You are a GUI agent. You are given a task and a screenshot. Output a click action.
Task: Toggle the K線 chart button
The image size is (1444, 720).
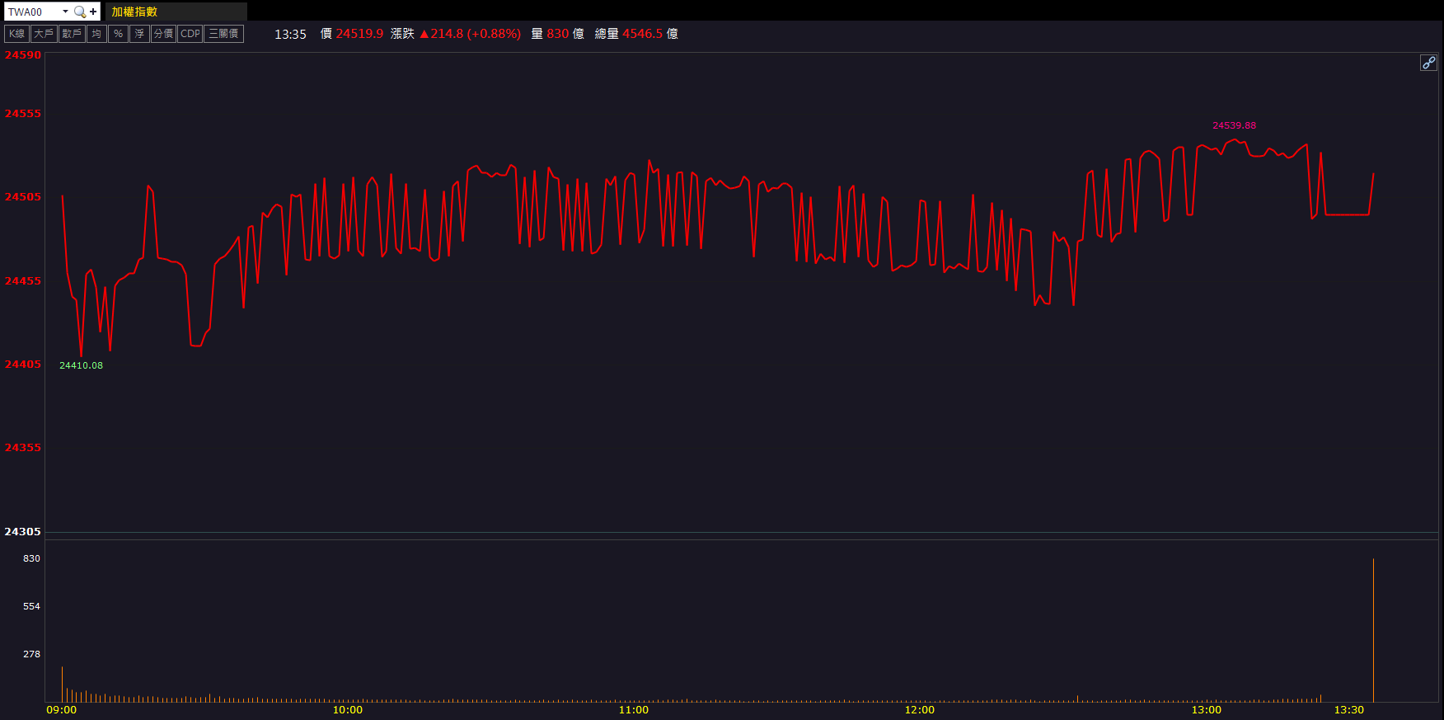(x=16, y=34)
